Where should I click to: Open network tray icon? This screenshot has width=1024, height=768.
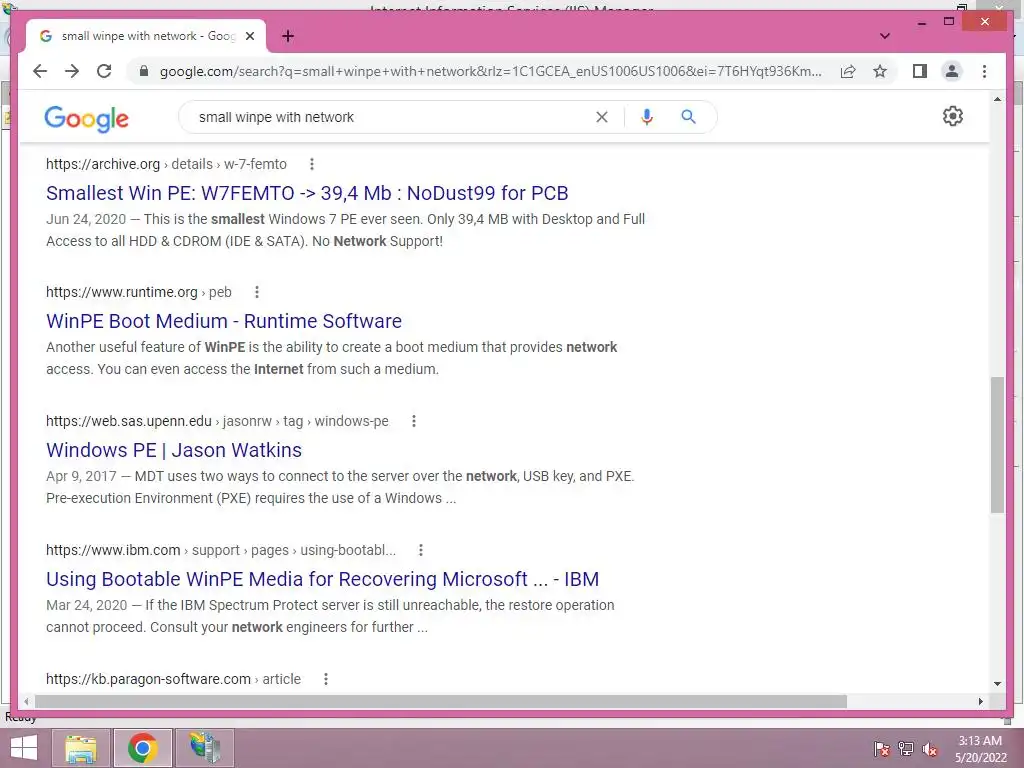point(906,749)
